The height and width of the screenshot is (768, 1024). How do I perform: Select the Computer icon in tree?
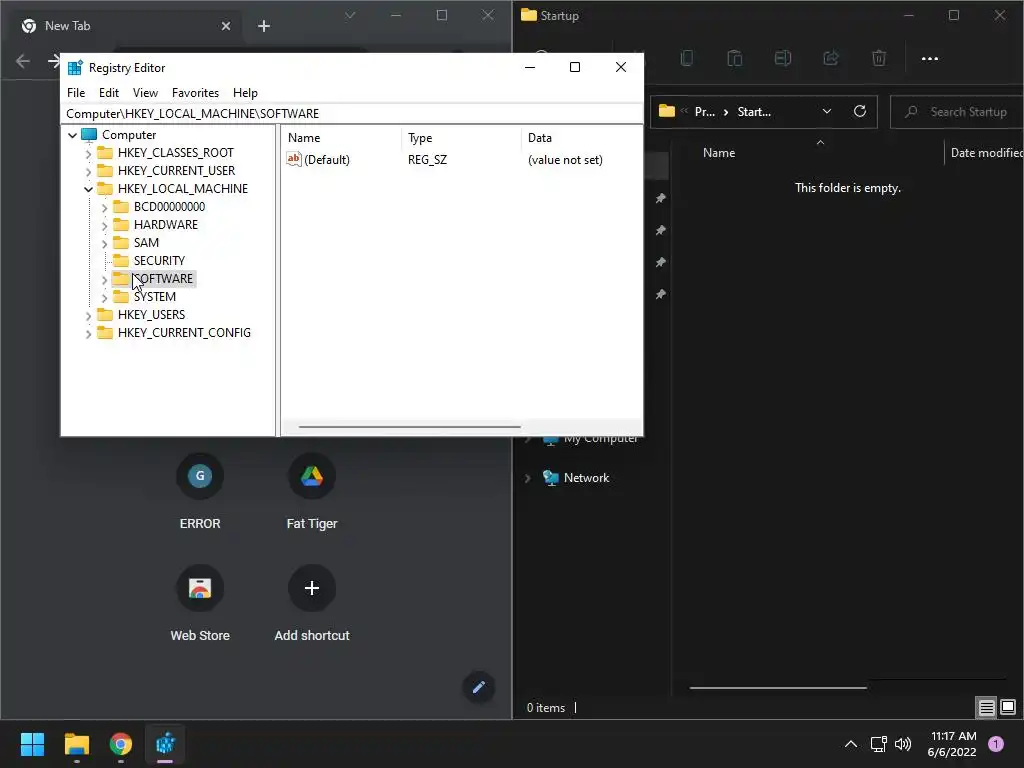(89, 135)
